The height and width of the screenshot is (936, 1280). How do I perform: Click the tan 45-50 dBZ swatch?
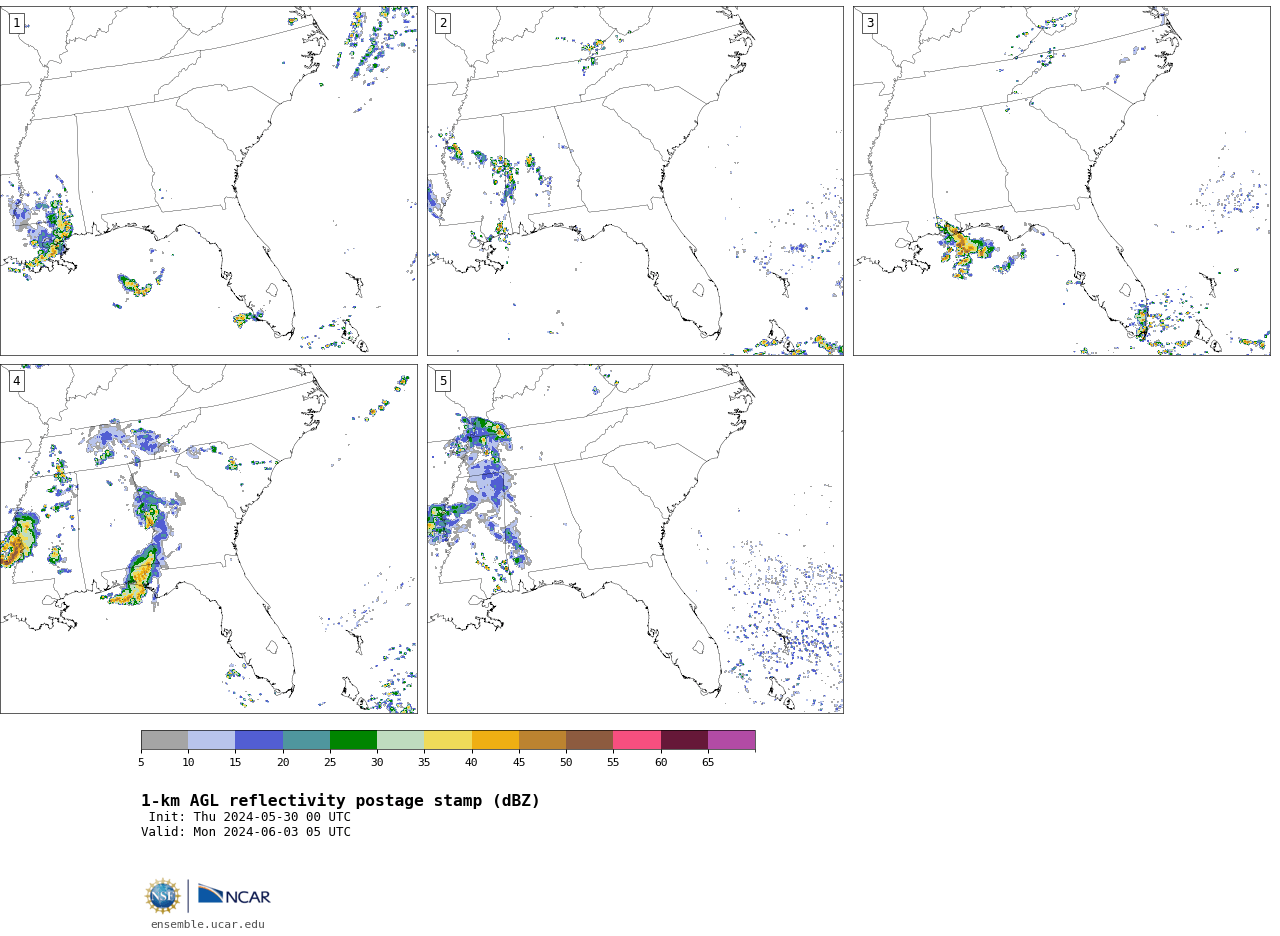542,740
